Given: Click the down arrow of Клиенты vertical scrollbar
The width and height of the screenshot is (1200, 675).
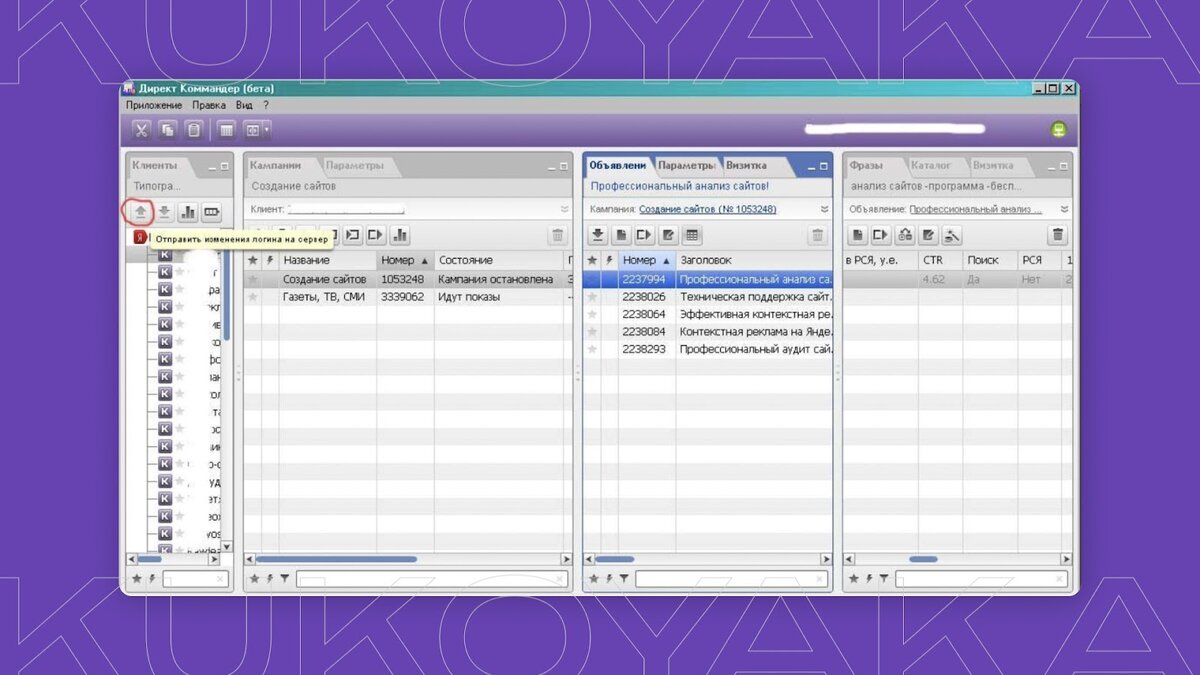Looking at the screenshot, I should click(x=226, y=547).
